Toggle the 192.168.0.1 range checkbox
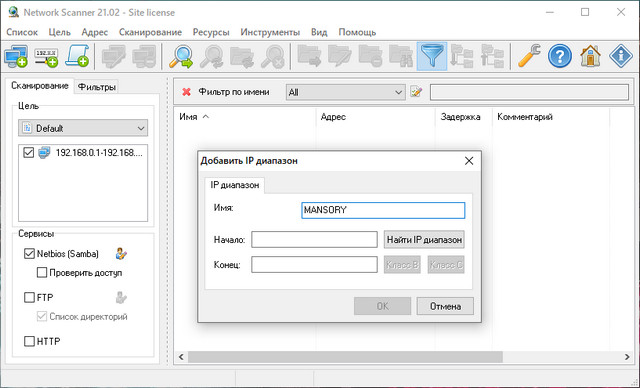Screen dimensions: 640x388 coord(29,153)
